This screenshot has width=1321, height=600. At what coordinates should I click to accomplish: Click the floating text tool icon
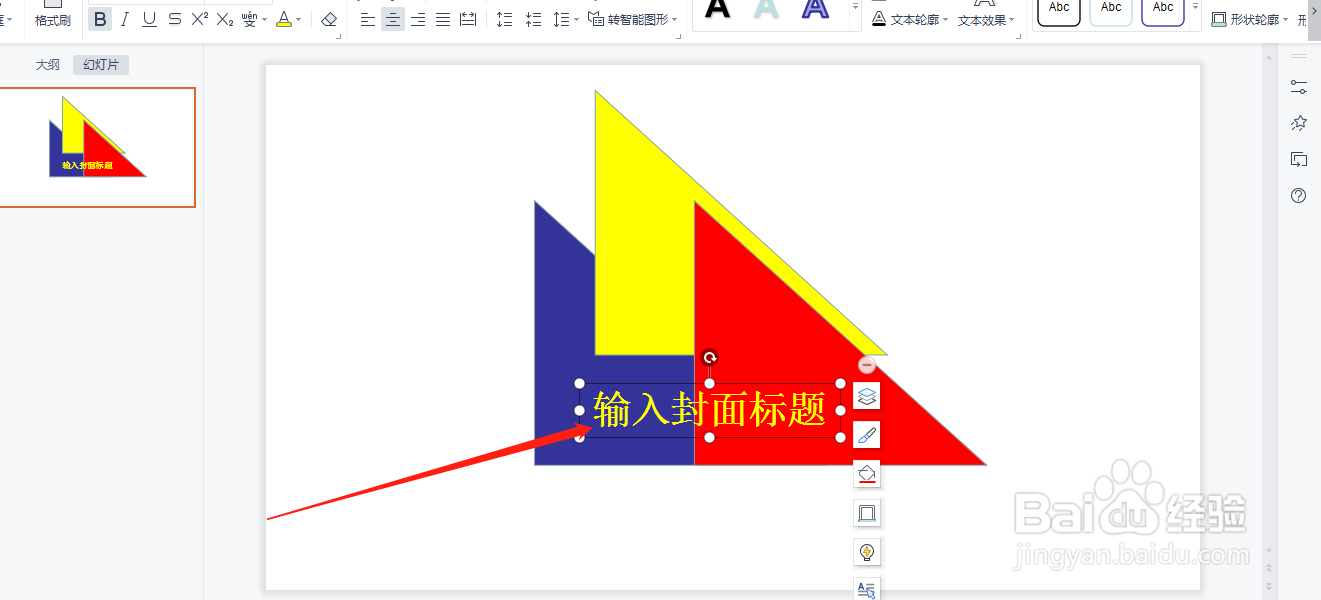click(x=867, y=589)
